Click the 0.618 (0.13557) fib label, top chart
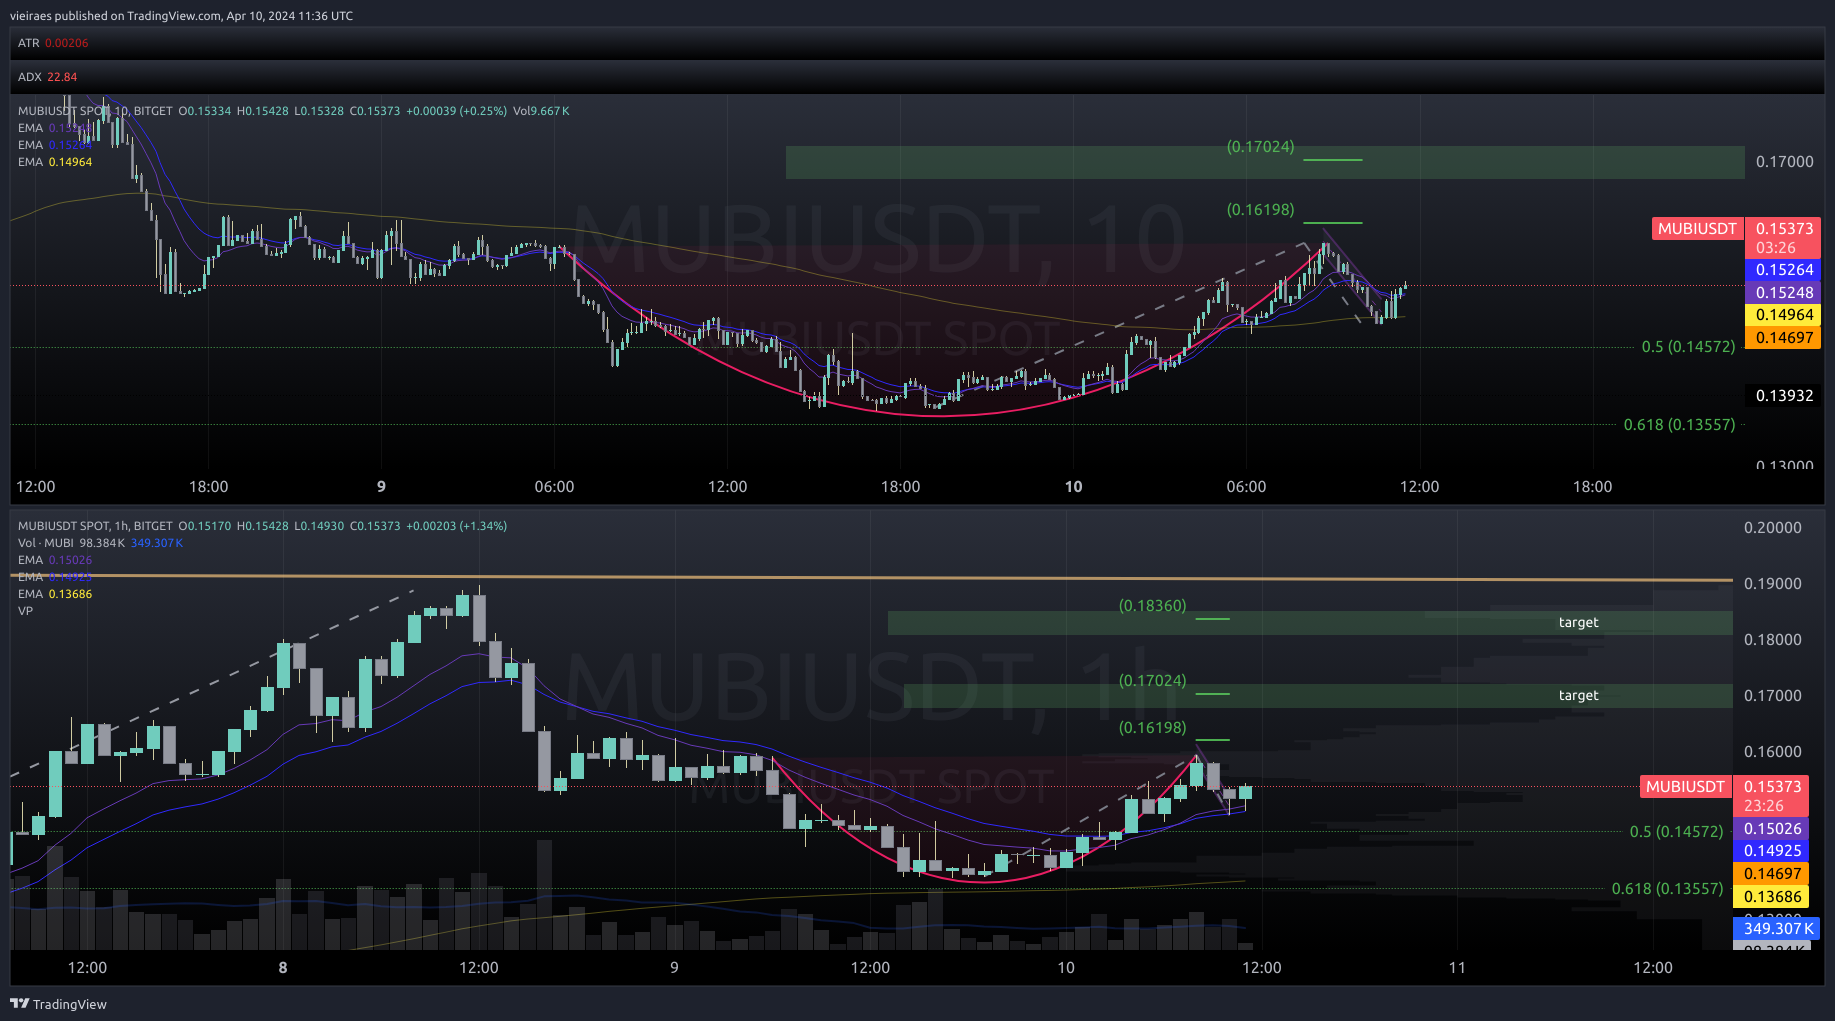 pos(1679,425)
